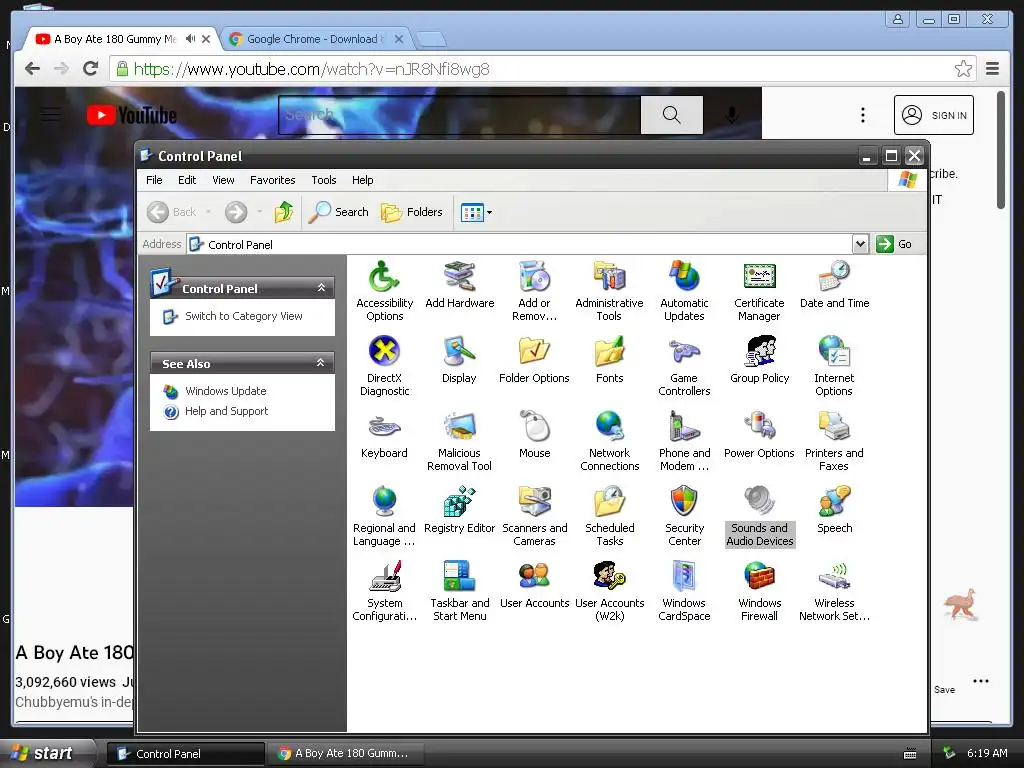Toggle the Folders pane button
The width and height of the screenshot is (1024, 768).
tap(411, 212)
